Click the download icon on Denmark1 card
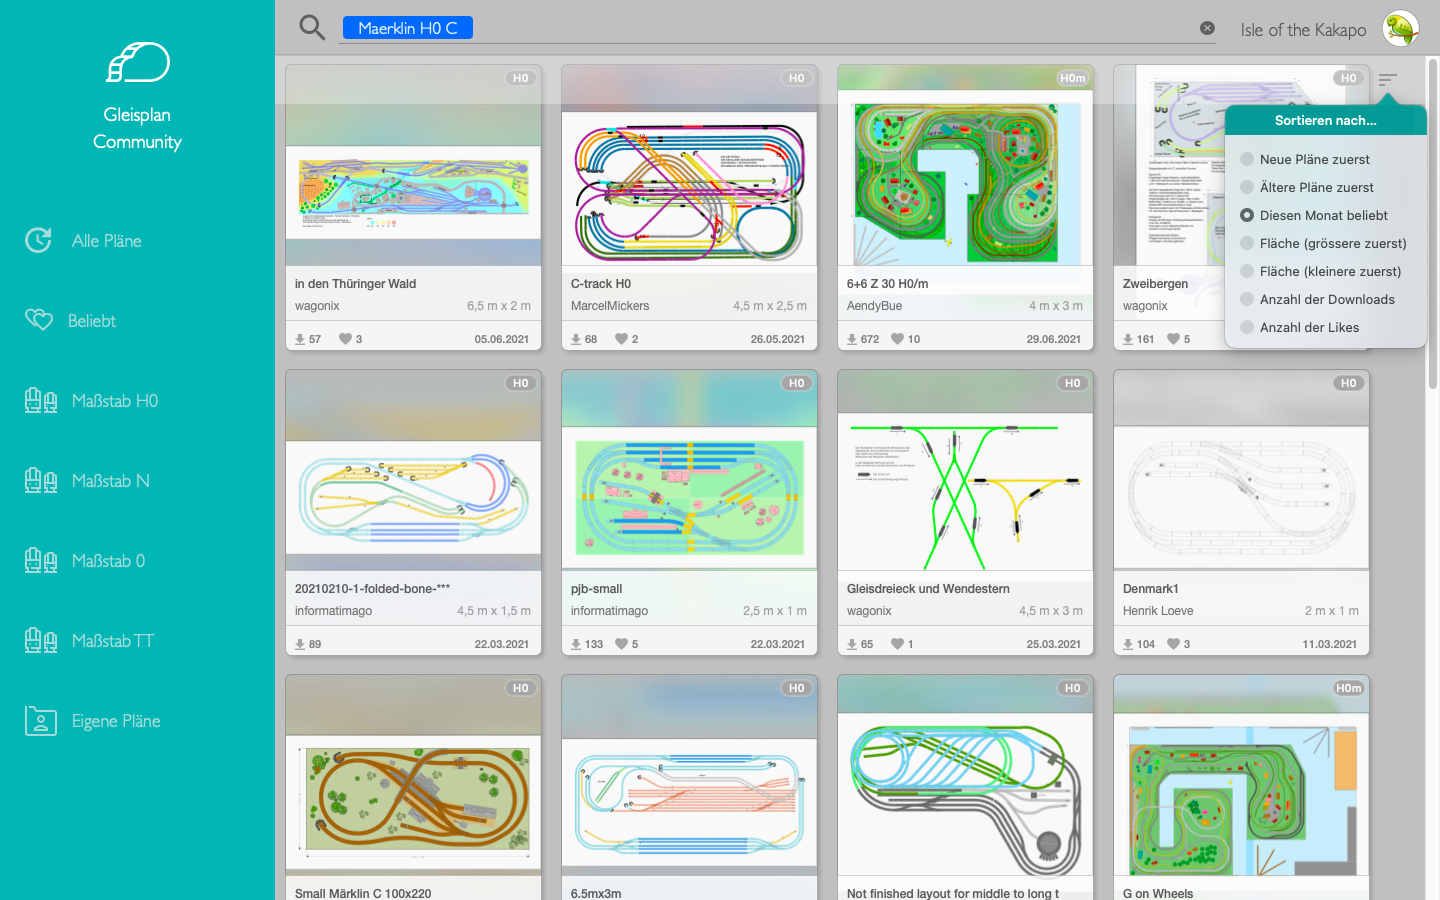 (x=1128, y=644)
